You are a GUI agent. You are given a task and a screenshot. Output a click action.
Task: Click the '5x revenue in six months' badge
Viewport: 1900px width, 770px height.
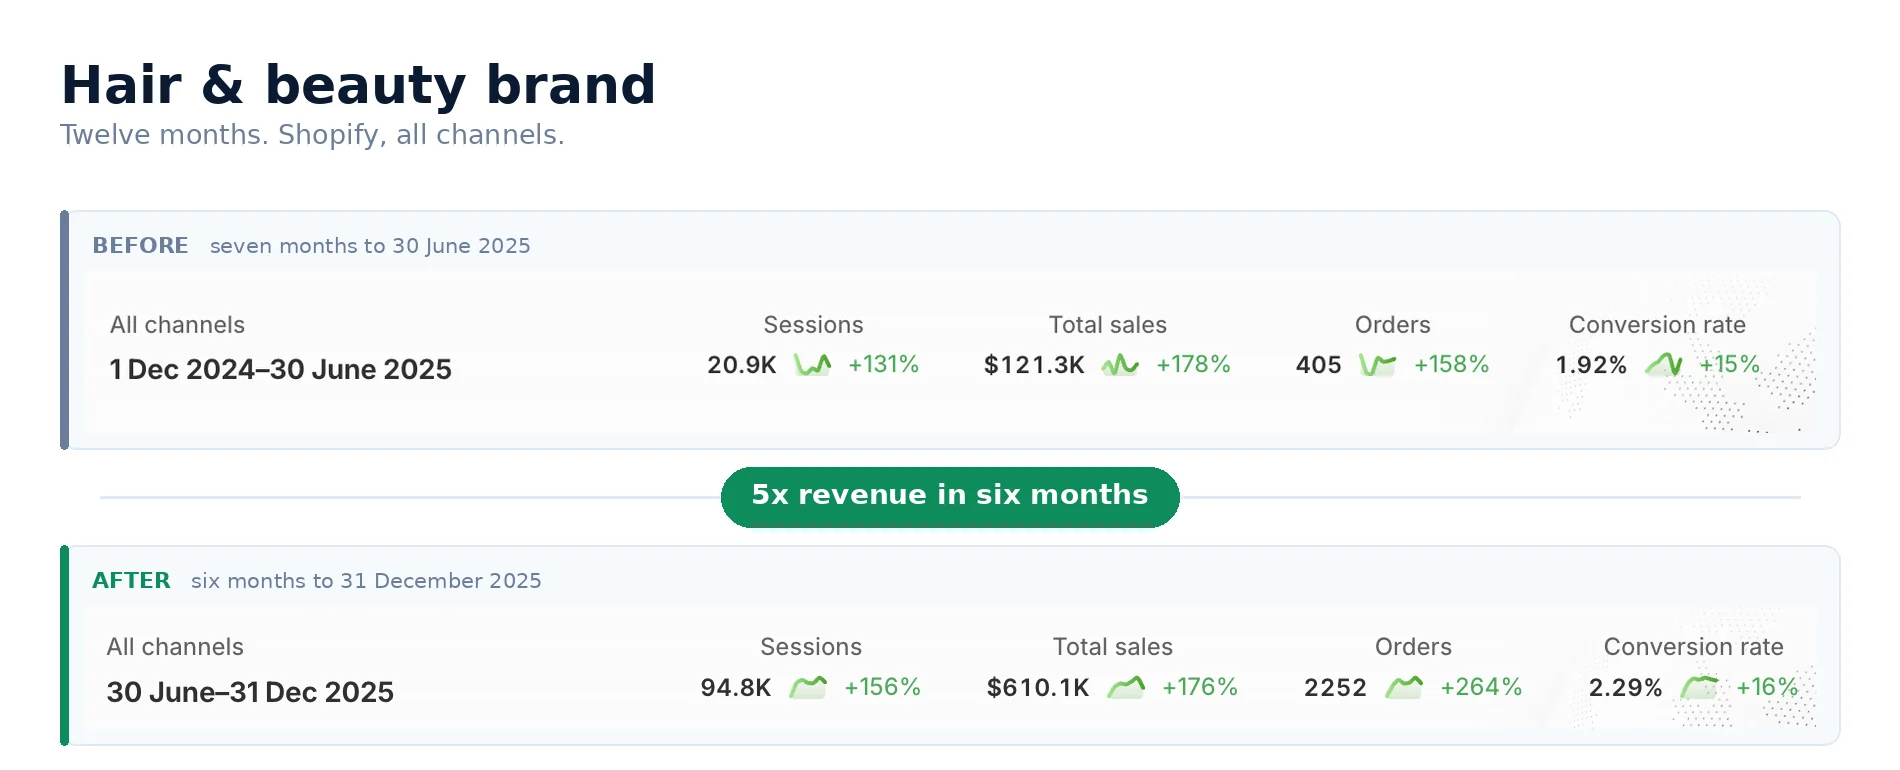point(950,497)
